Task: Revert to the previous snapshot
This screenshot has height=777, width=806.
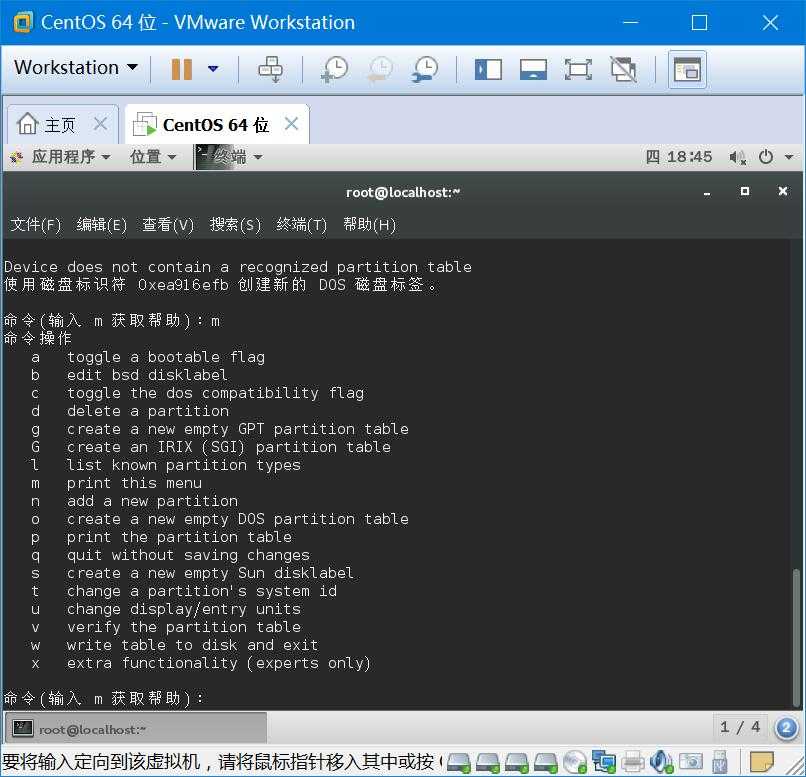Action: tap(380, 69)
